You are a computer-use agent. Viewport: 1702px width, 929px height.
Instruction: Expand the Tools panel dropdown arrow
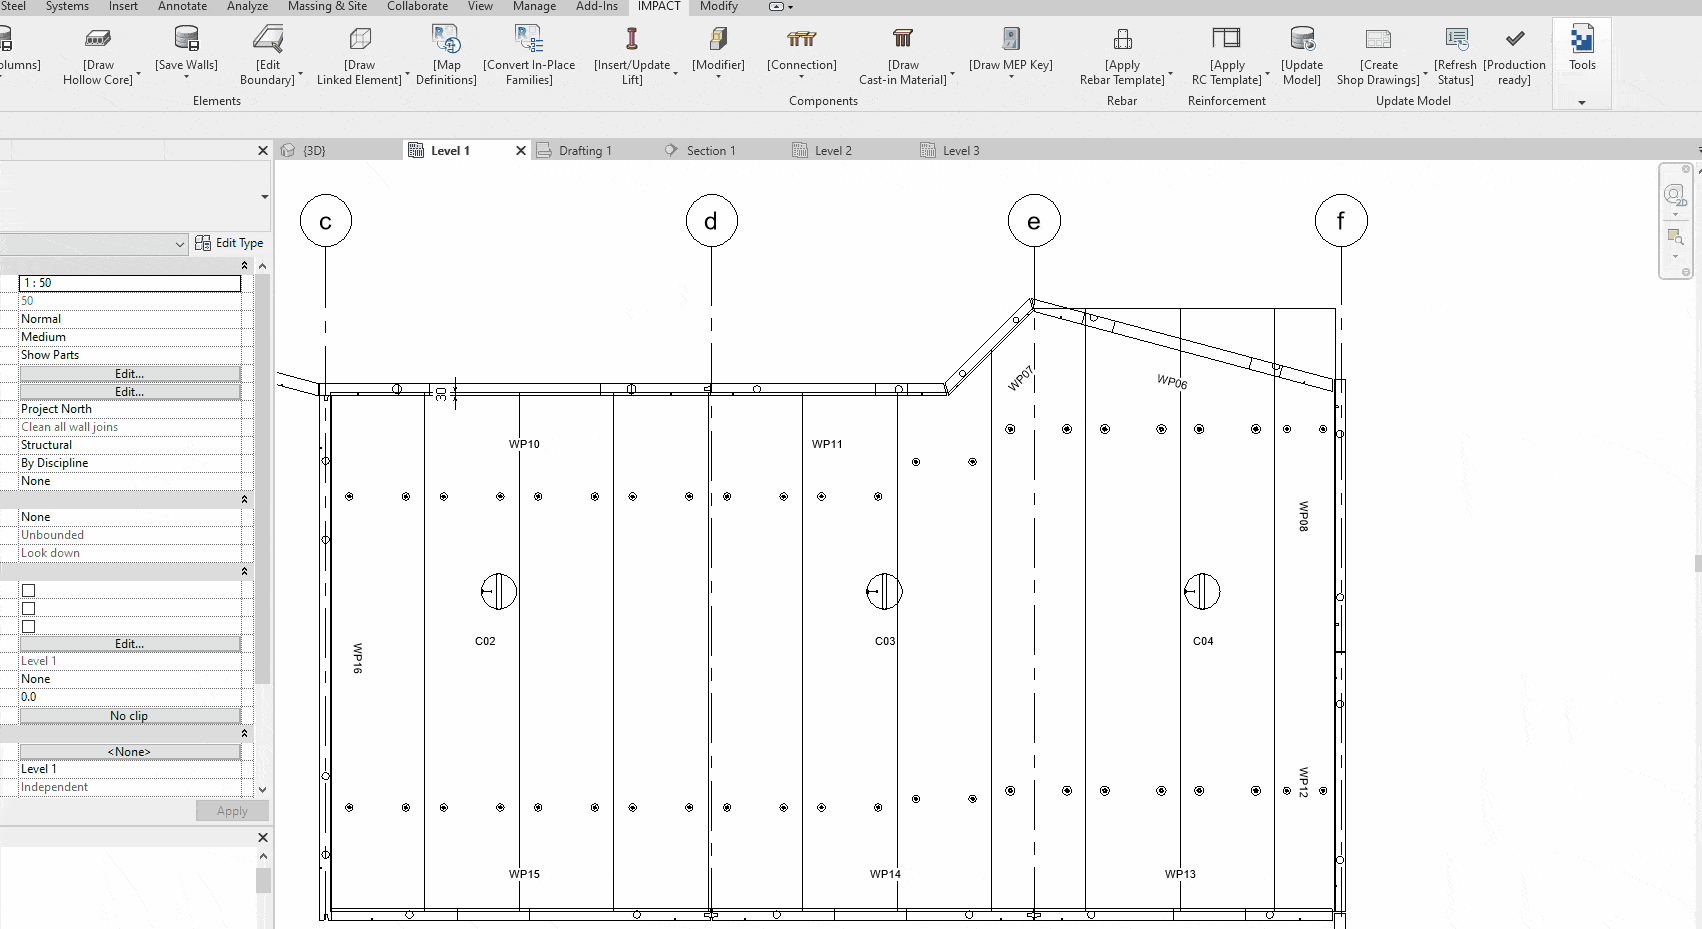tap(1581, 102)
